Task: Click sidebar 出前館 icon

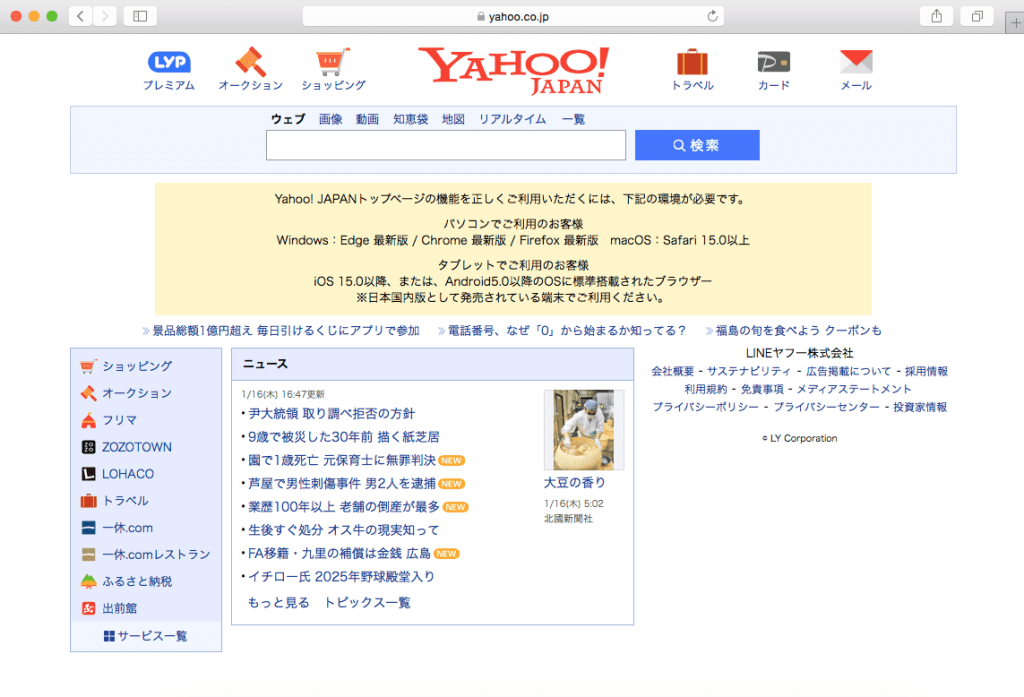Action: coord(88,608)
